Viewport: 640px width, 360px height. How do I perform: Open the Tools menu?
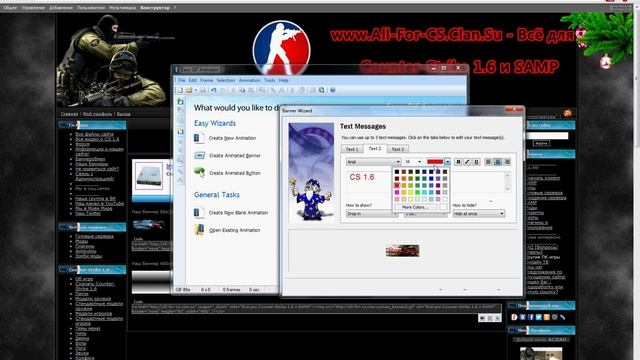(269, 80)
